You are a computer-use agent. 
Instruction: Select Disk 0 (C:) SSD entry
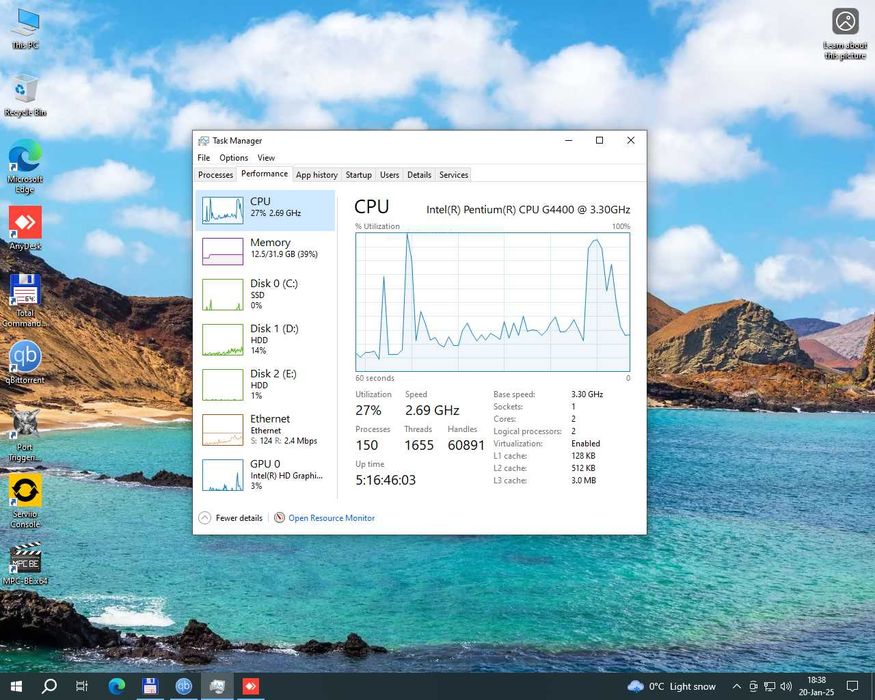[x=266, y=294]
